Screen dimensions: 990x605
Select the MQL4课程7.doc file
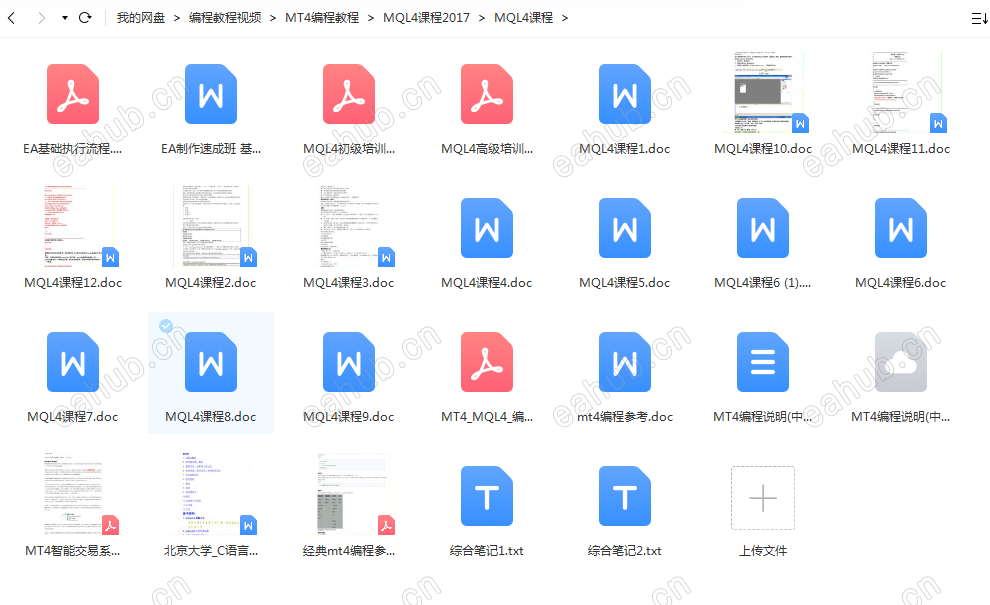pyautogui.click(x=71, y=362)
